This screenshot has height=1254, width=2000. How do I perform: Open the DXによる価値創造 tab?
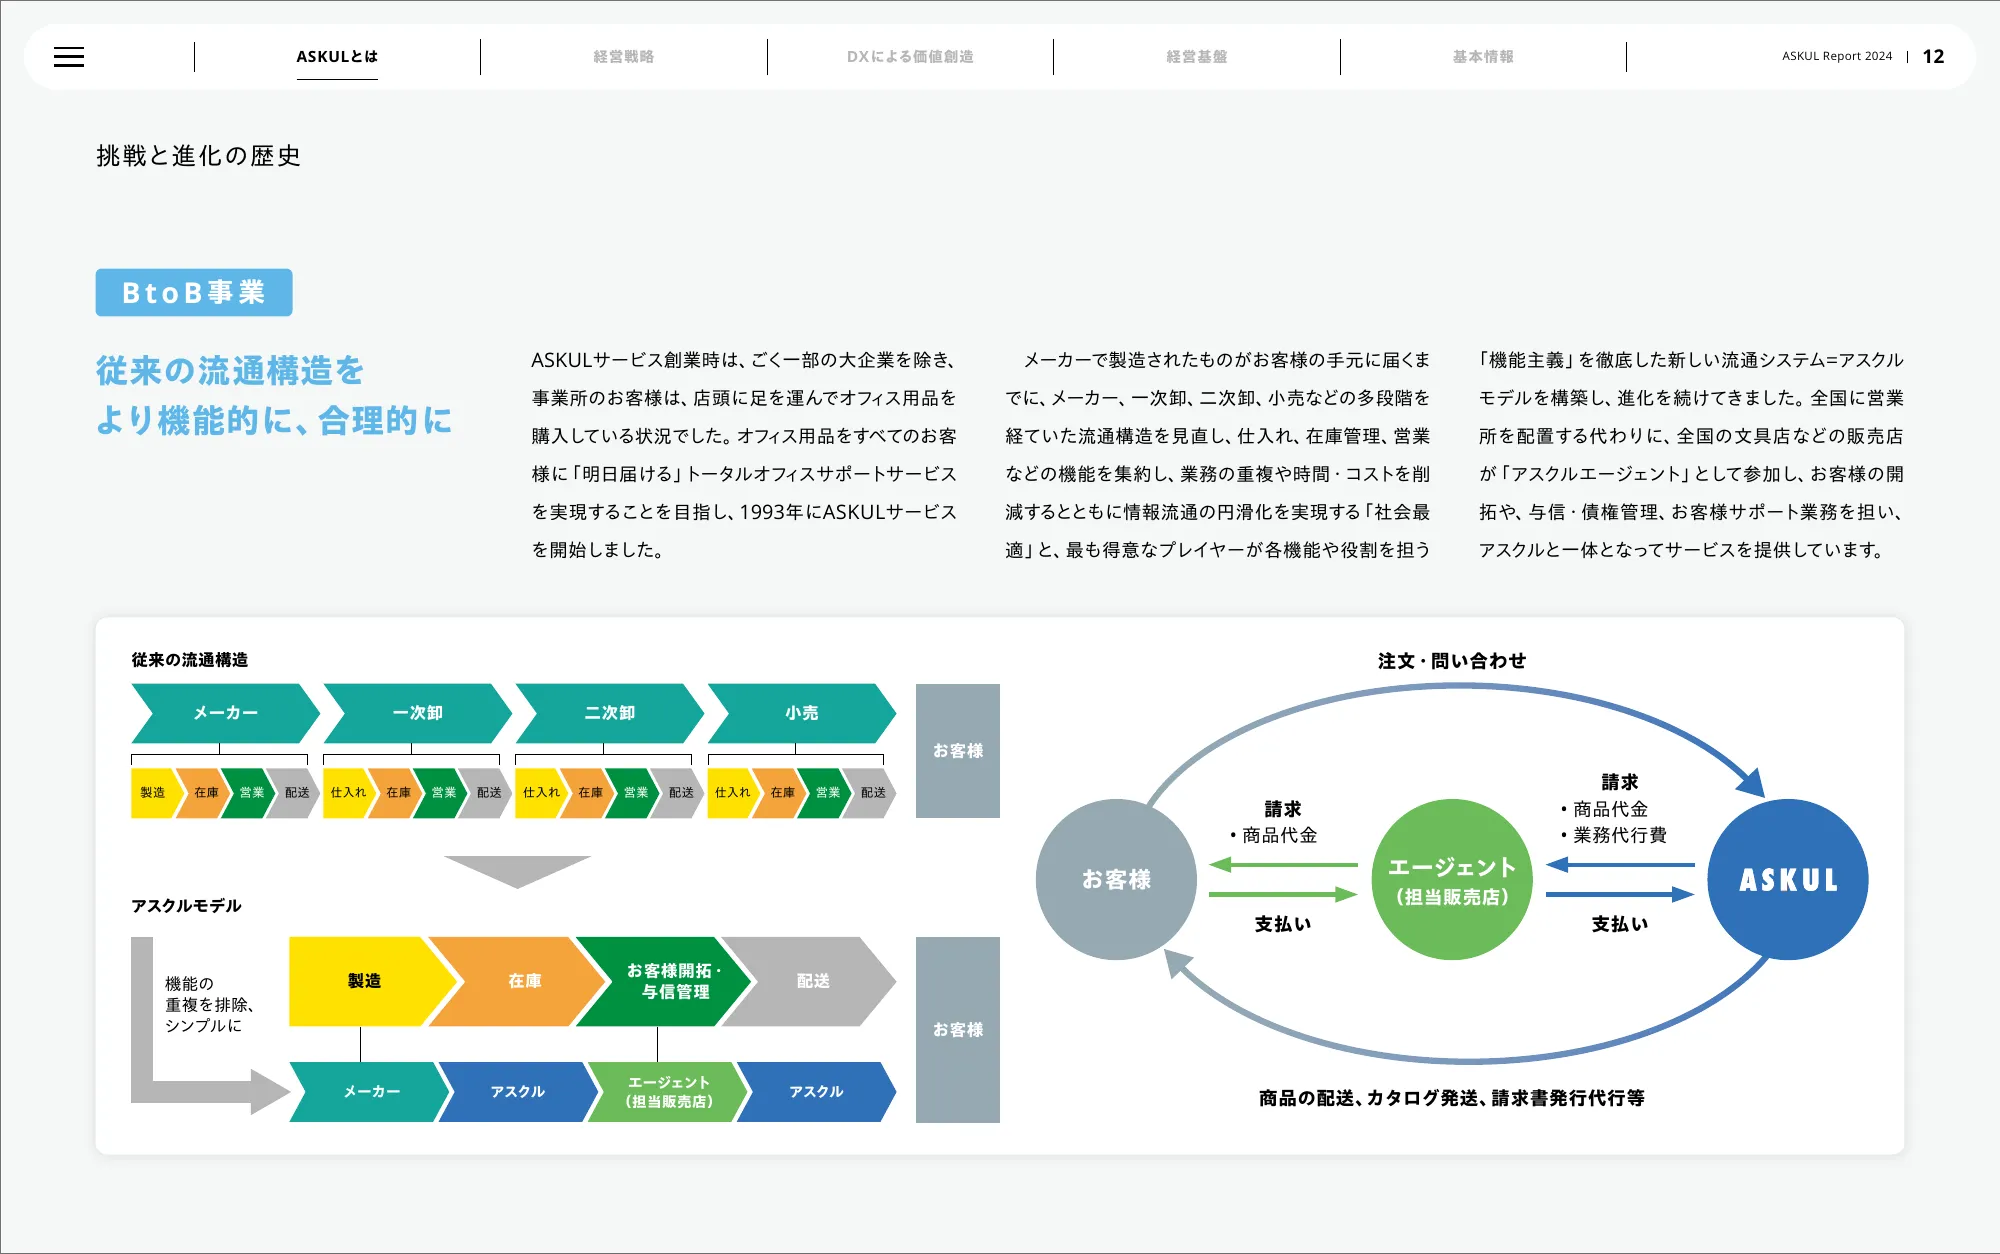(910, 57)
